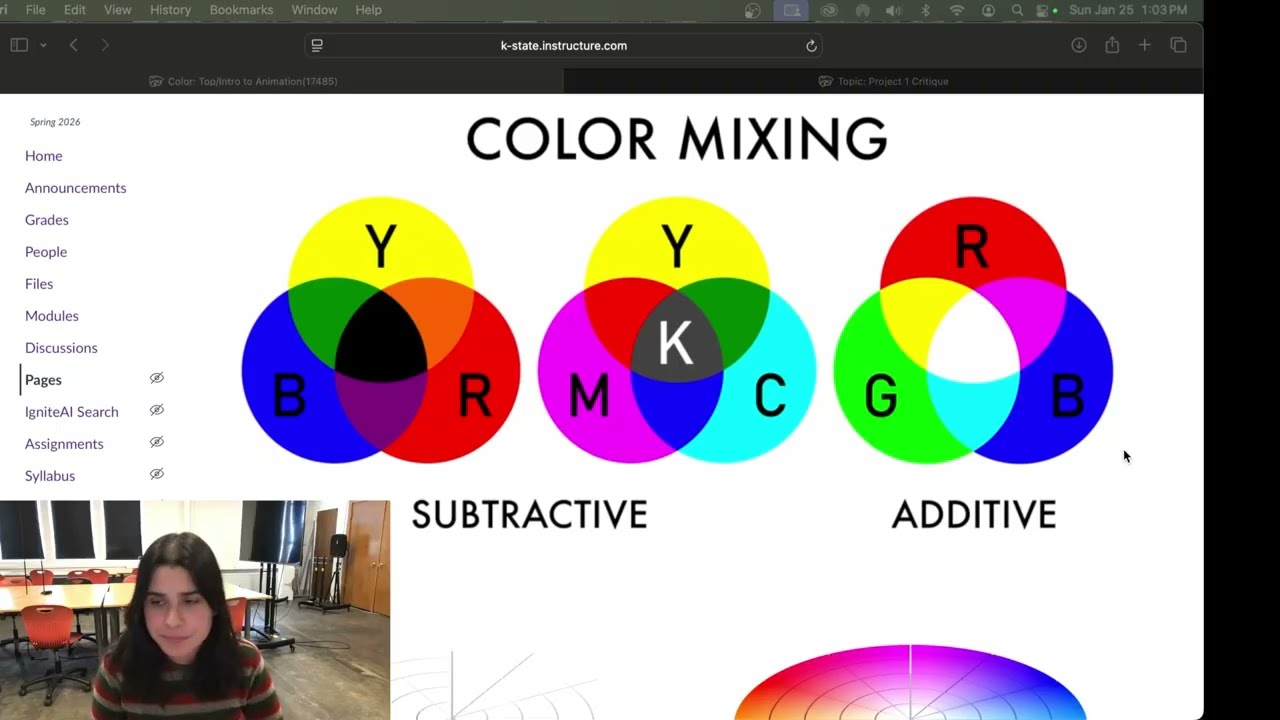Open the Syllabus link
1280x720 pixels.
[x=50, y=476]
